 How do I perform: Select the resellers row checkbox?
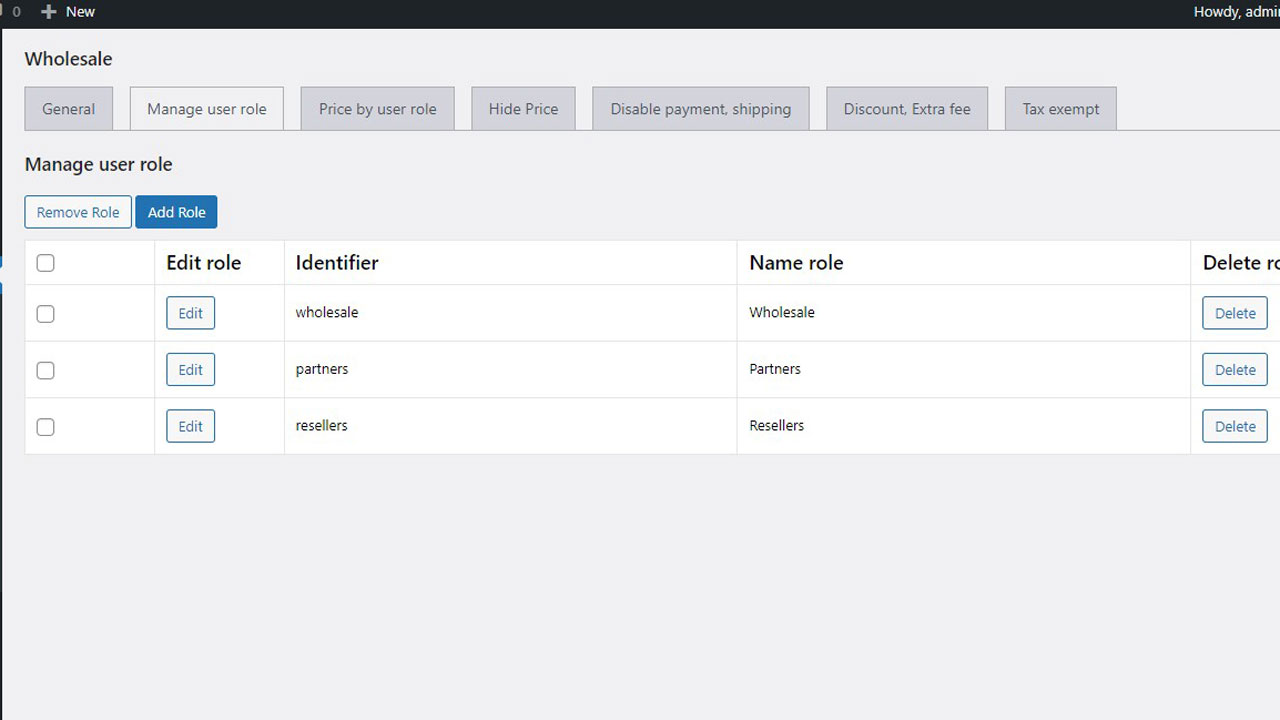pyautogui.click(x=45, y=427)
